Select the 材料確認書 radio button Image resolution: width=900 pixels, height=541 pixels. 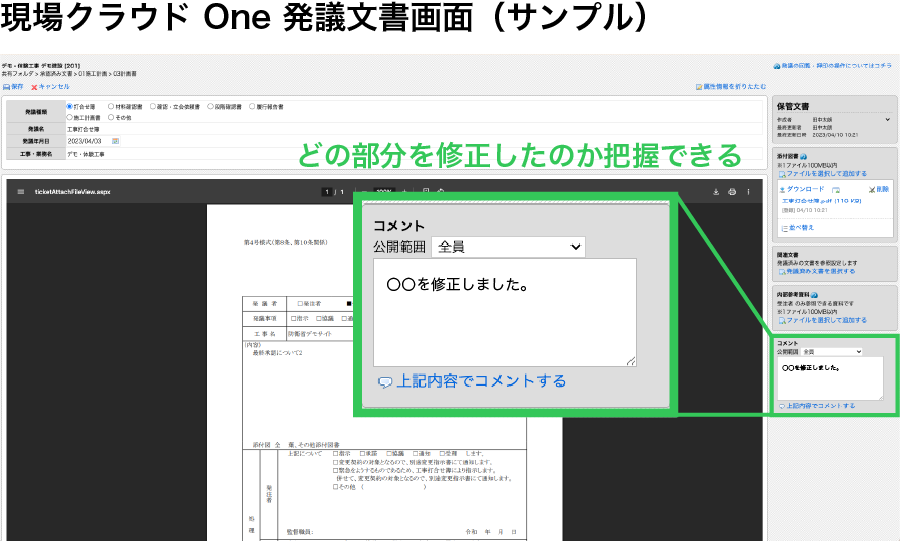111,107
